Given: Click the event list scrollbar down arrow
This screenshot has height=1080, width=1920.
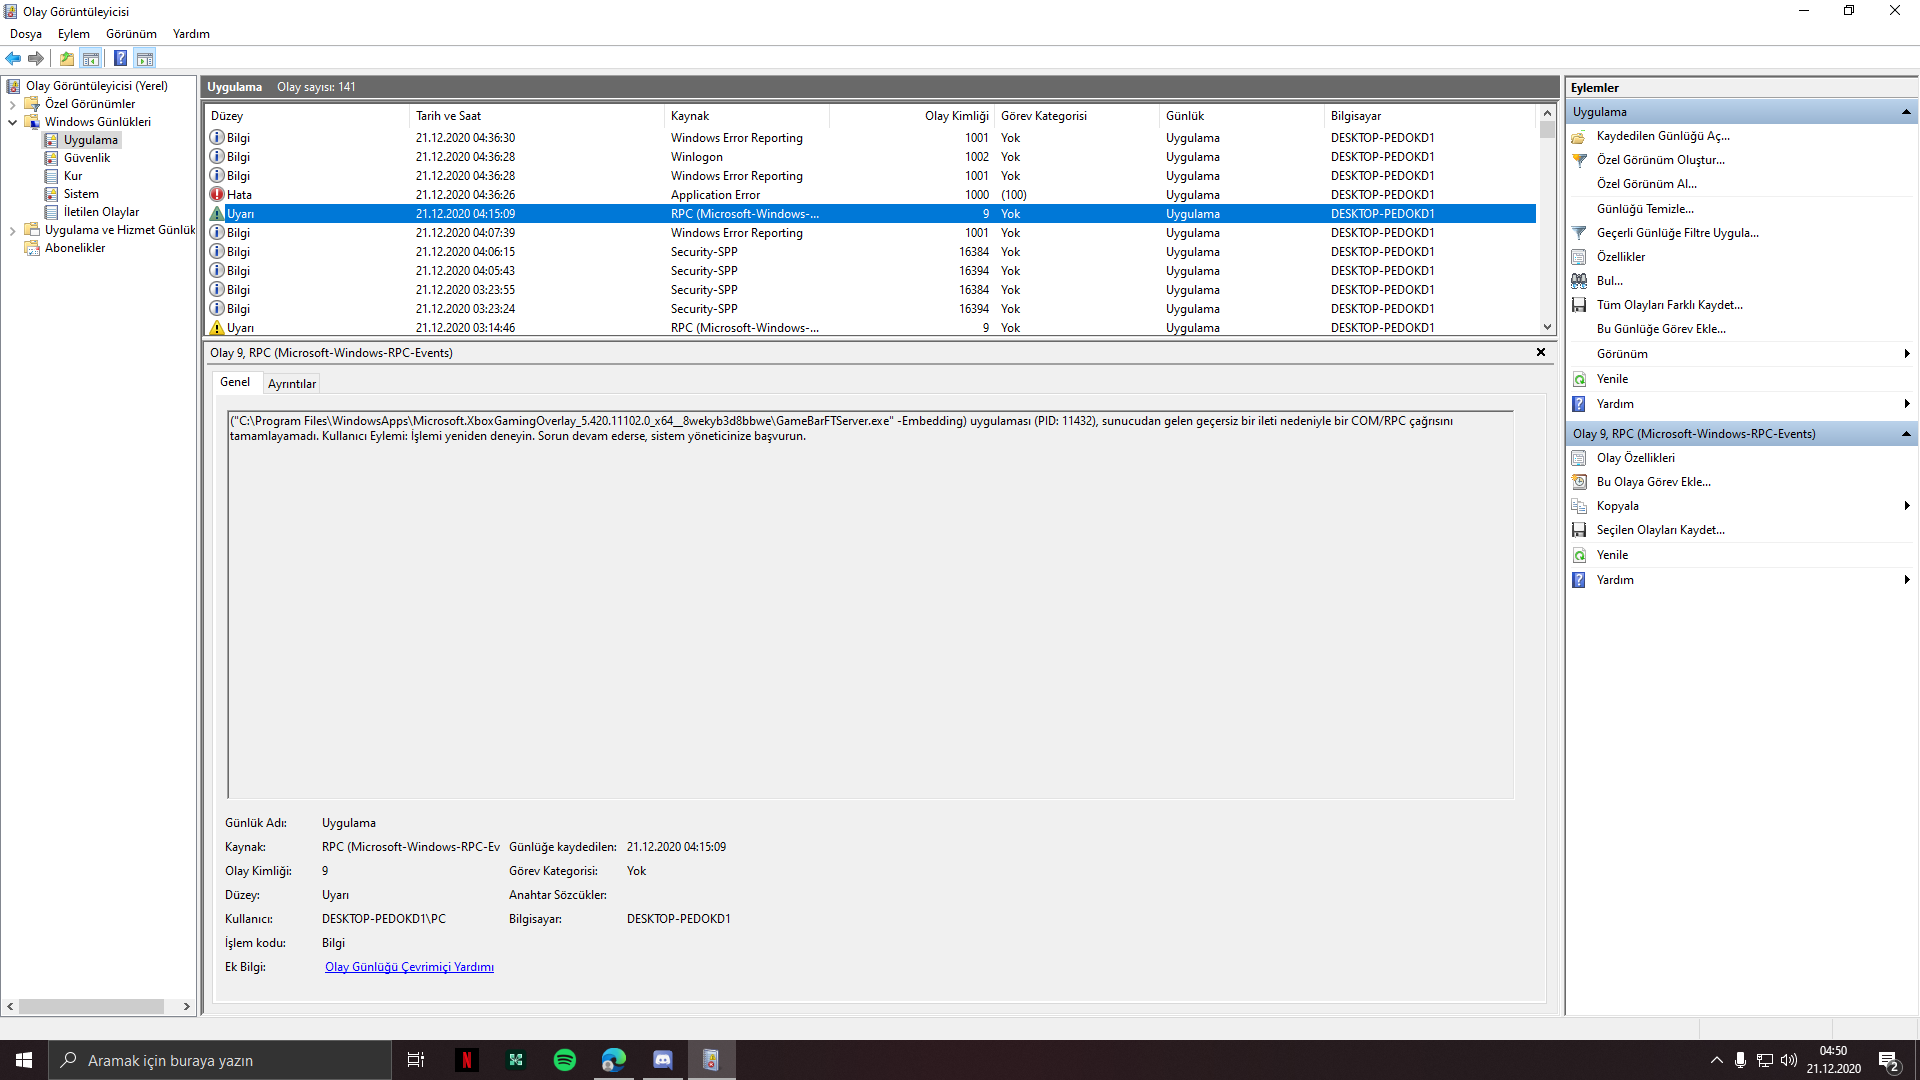Looking at the screenshot, I should coord(1547,327).
